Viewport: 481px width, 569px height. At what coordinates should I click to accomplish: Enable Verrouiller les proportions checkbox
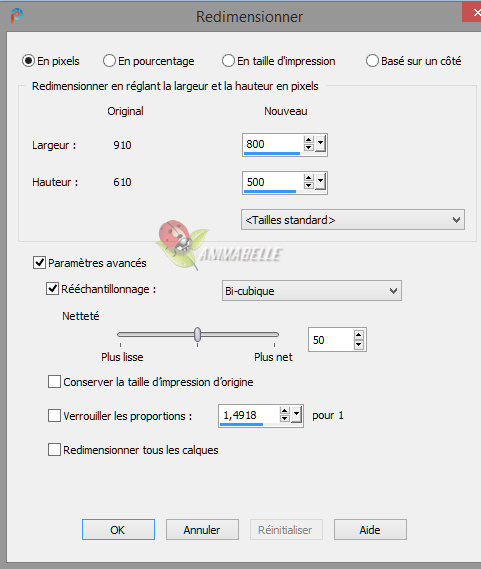pos(54,416)
